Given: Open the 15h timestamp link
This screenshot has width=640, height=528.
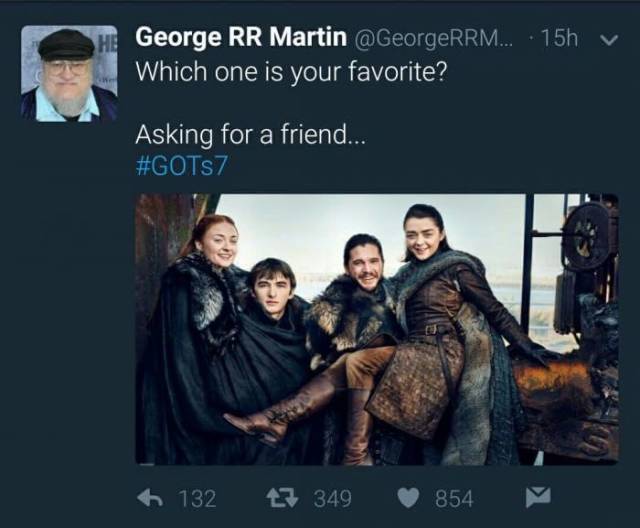Looking at the screenshot, I should click(x=559, y=39).
